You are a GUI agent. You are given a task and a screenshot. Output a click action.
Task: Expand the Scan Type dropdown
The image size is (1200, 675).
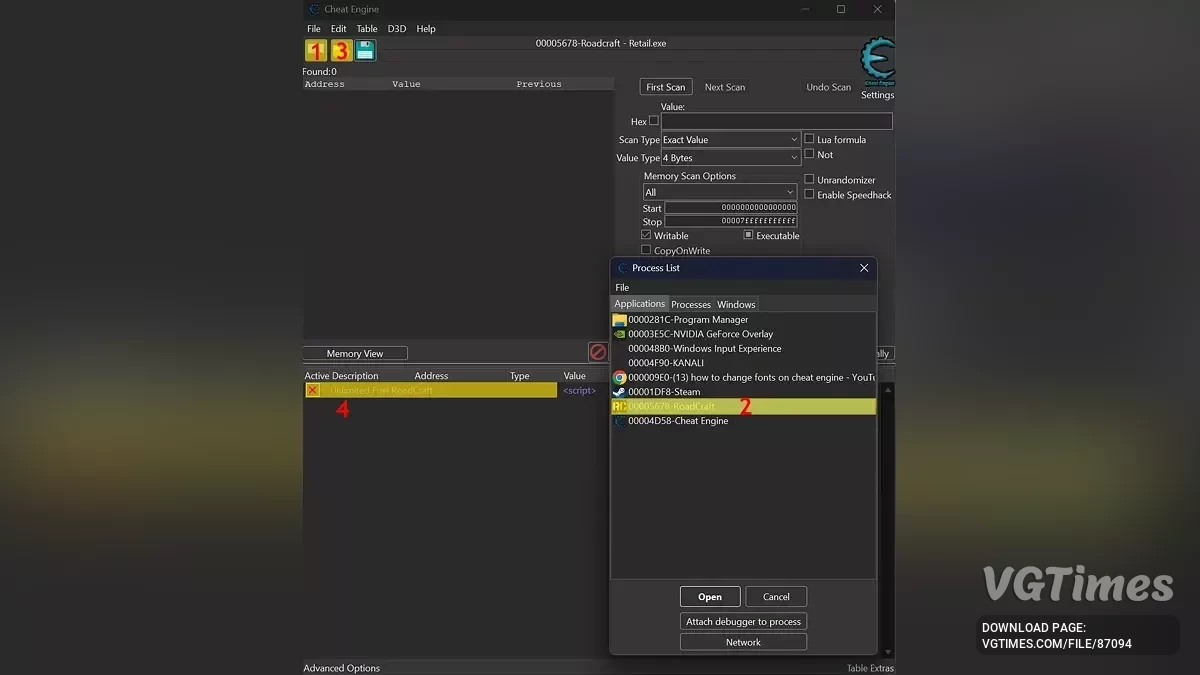click(x=731, y=140)
